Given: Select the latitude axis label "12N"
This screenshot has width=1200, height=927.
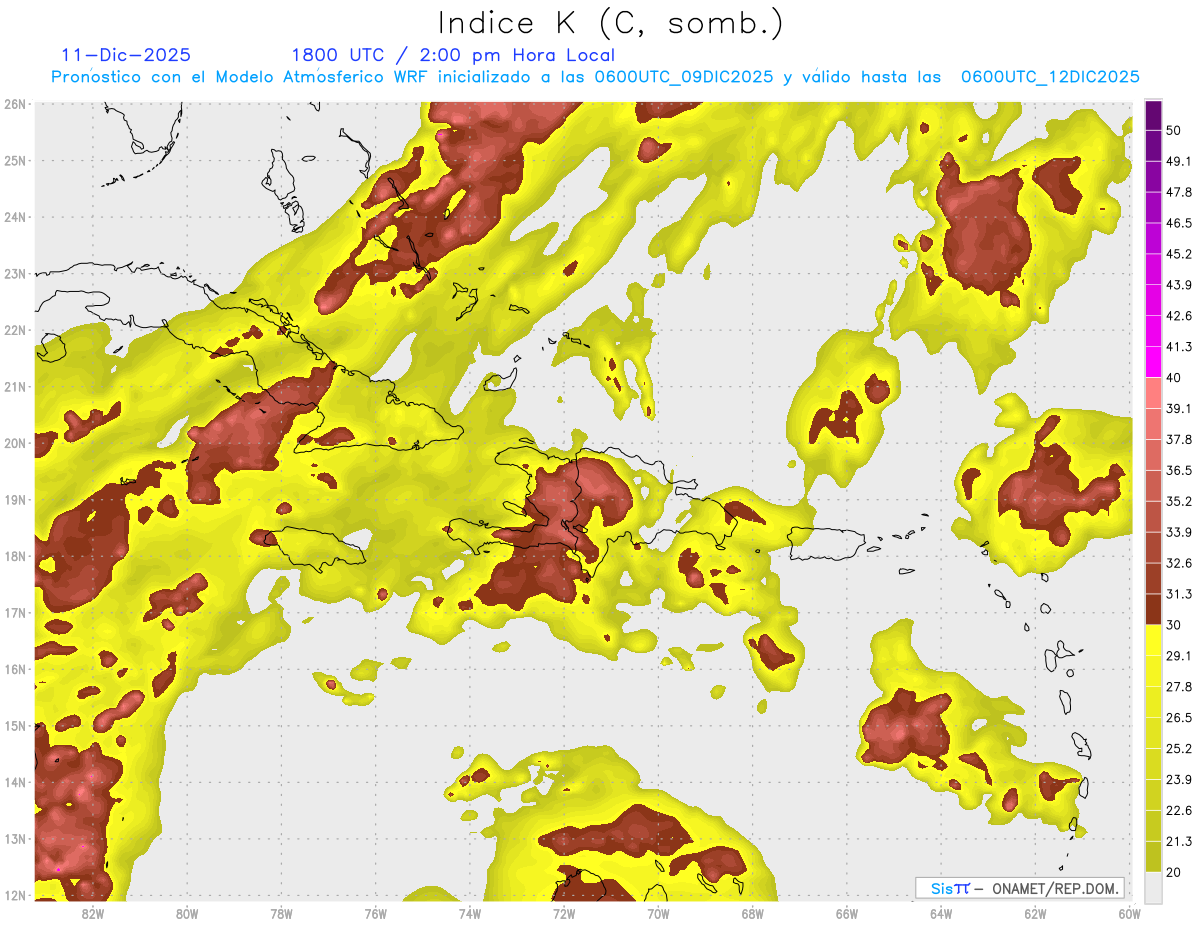Looking at the screenshot, I should click(x=15, y=895).
